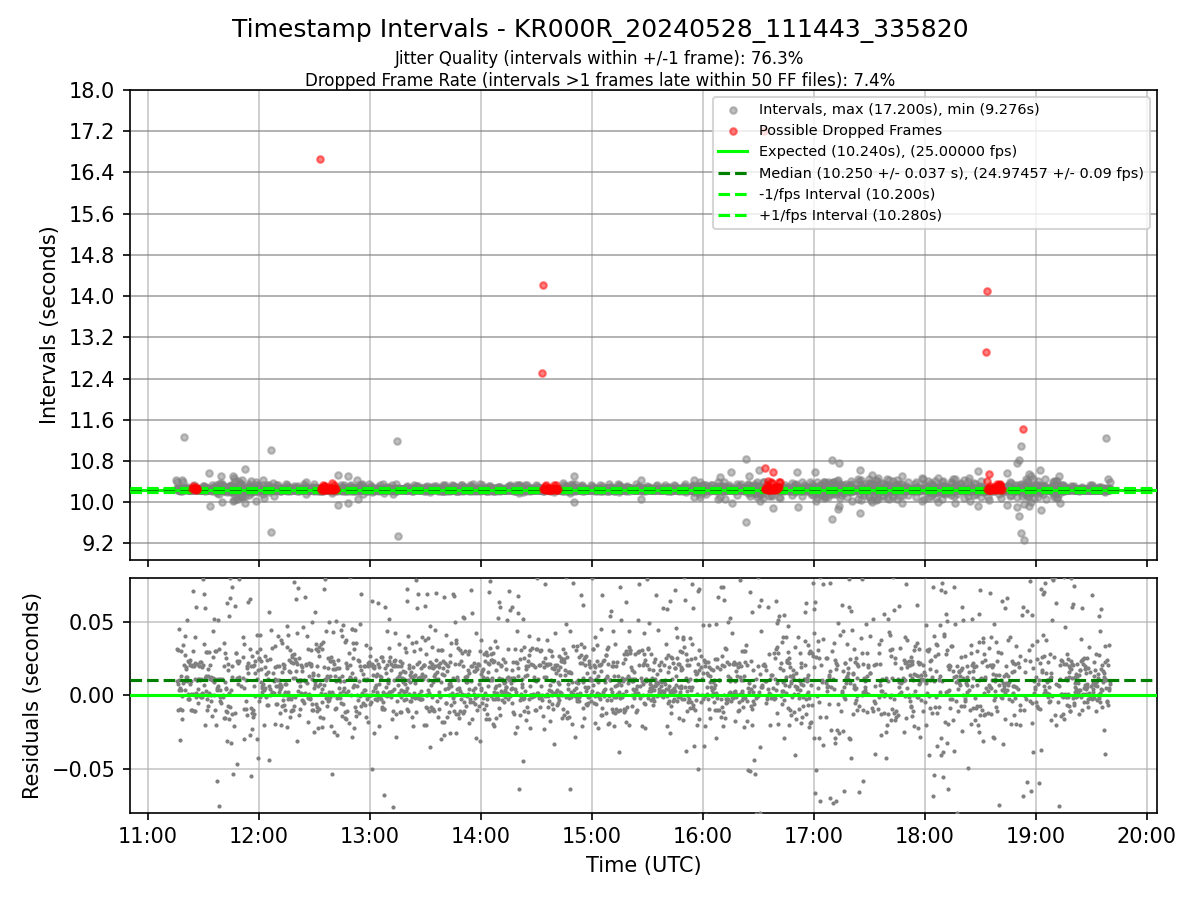Click the '18:00' x-axis tick label
Viewport: 1200px width, 900px height.
coord(924,833)
